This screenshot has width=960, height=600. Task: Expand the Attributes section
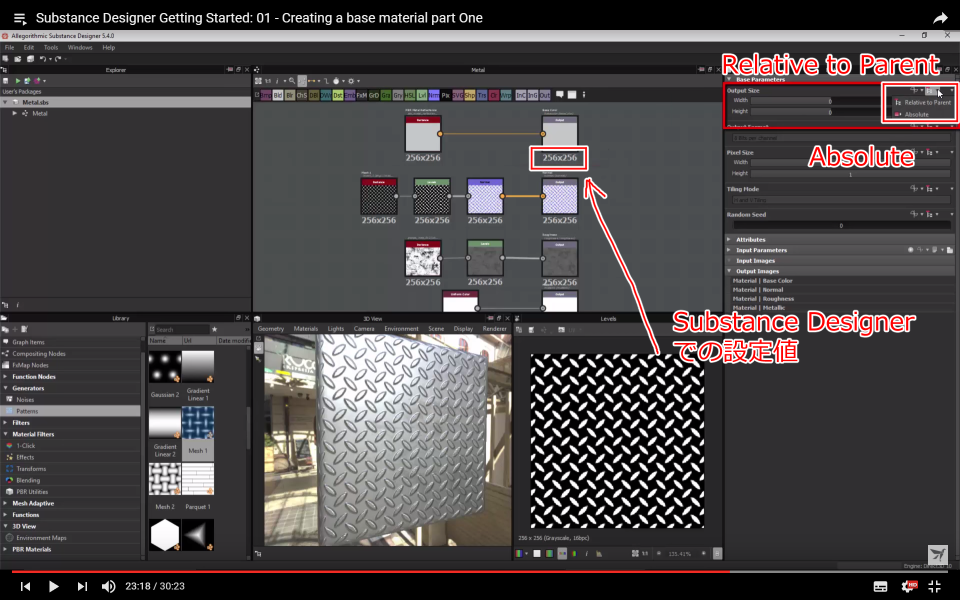[x=729, y=239]
